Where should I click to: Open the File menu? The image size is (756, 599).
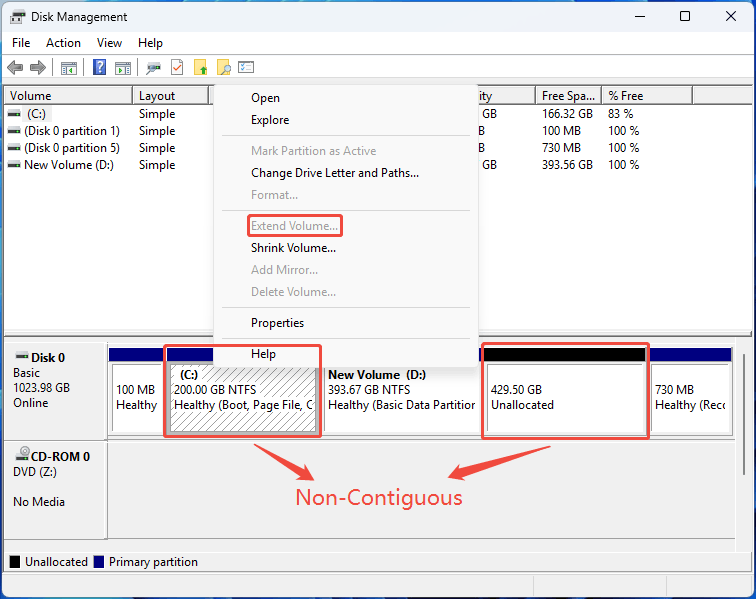pyautogui.click(x=21, y=43)
